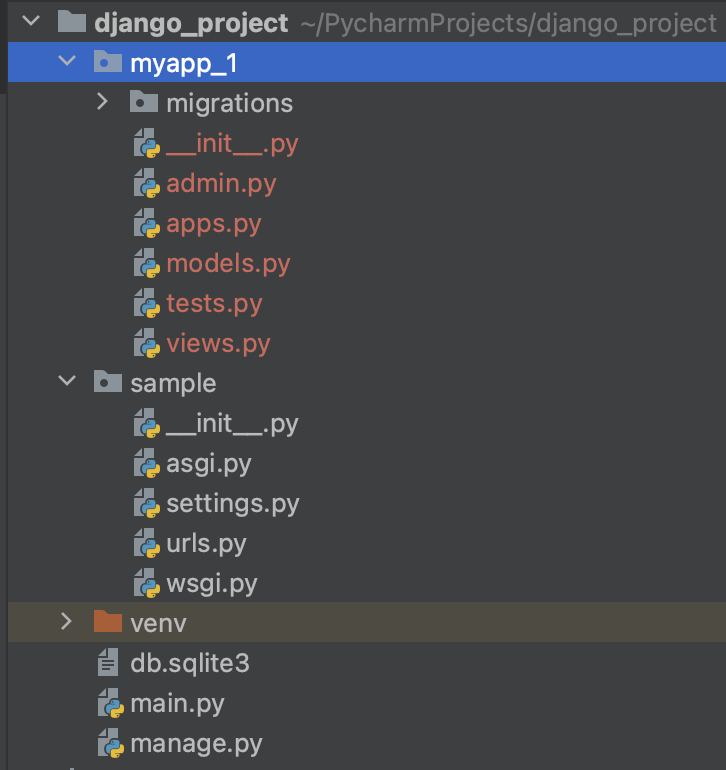
Task: Select views.py file name
Action: [218, 344]
